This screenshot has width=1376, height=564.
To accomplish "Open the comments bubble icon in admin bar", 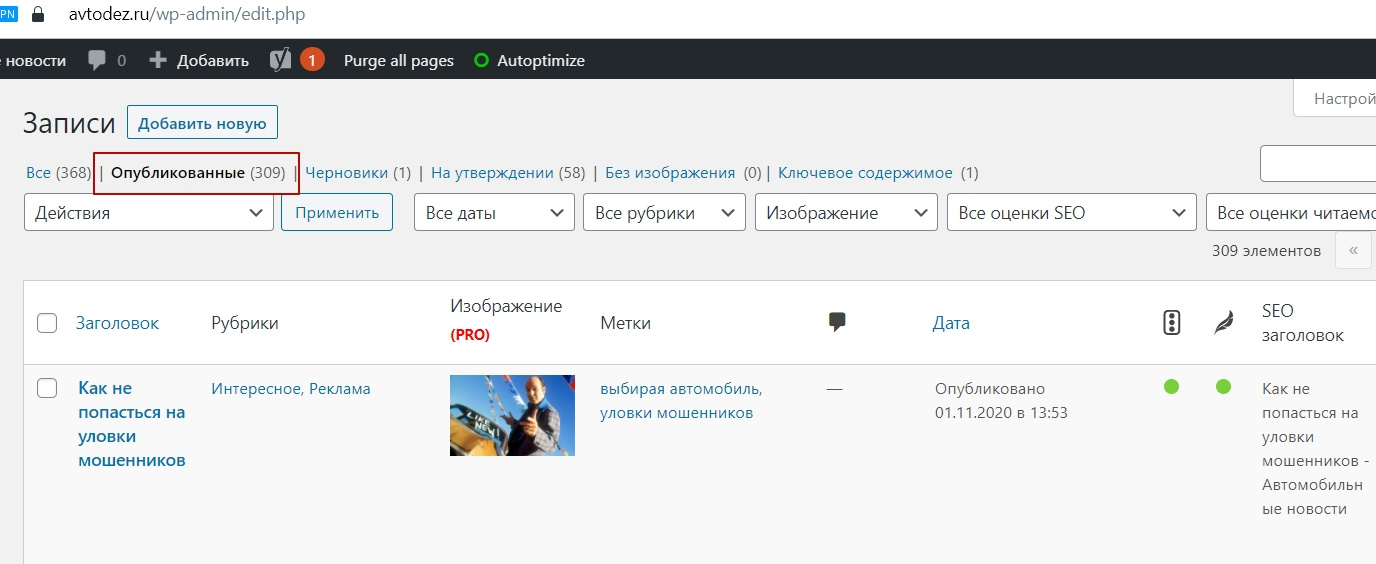I will [97, 60].
